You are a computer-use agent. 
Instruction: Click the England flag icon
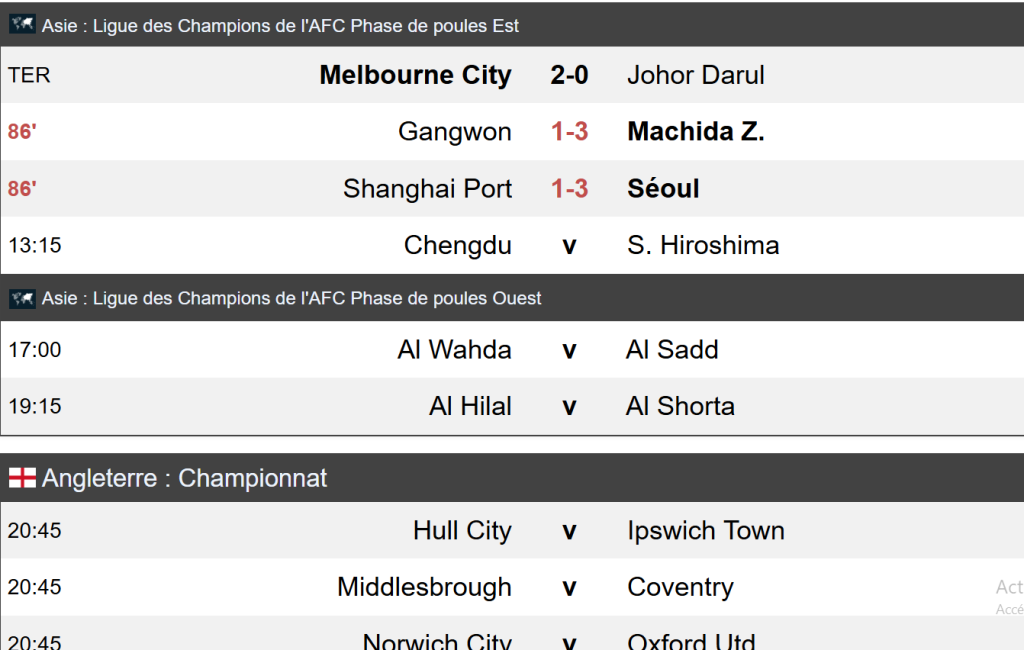tap(22, 478)
